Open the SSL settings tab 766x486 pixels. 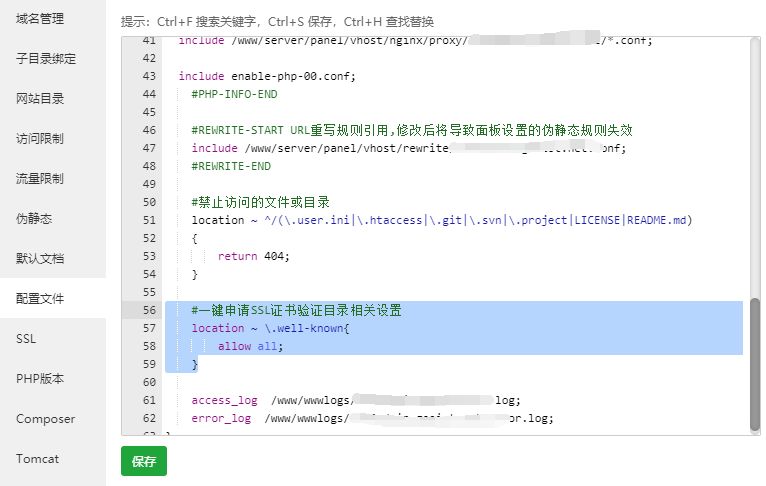[26, 339]
